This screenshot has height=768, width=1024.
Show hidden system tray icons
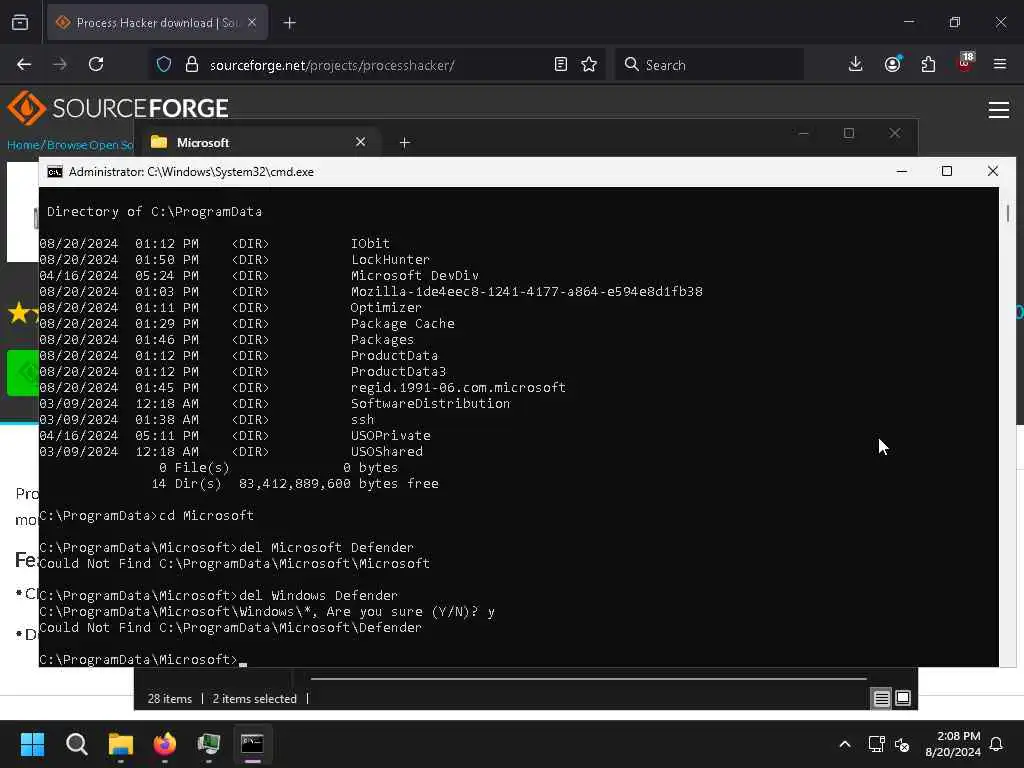click(844, 744)
